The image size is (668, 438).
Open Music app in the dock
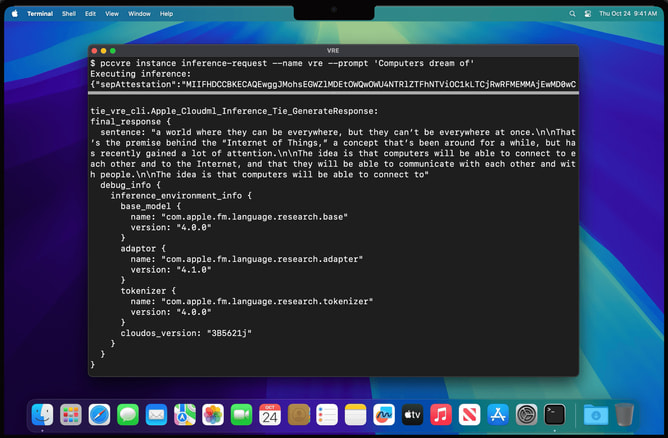[x=441, y=415]
